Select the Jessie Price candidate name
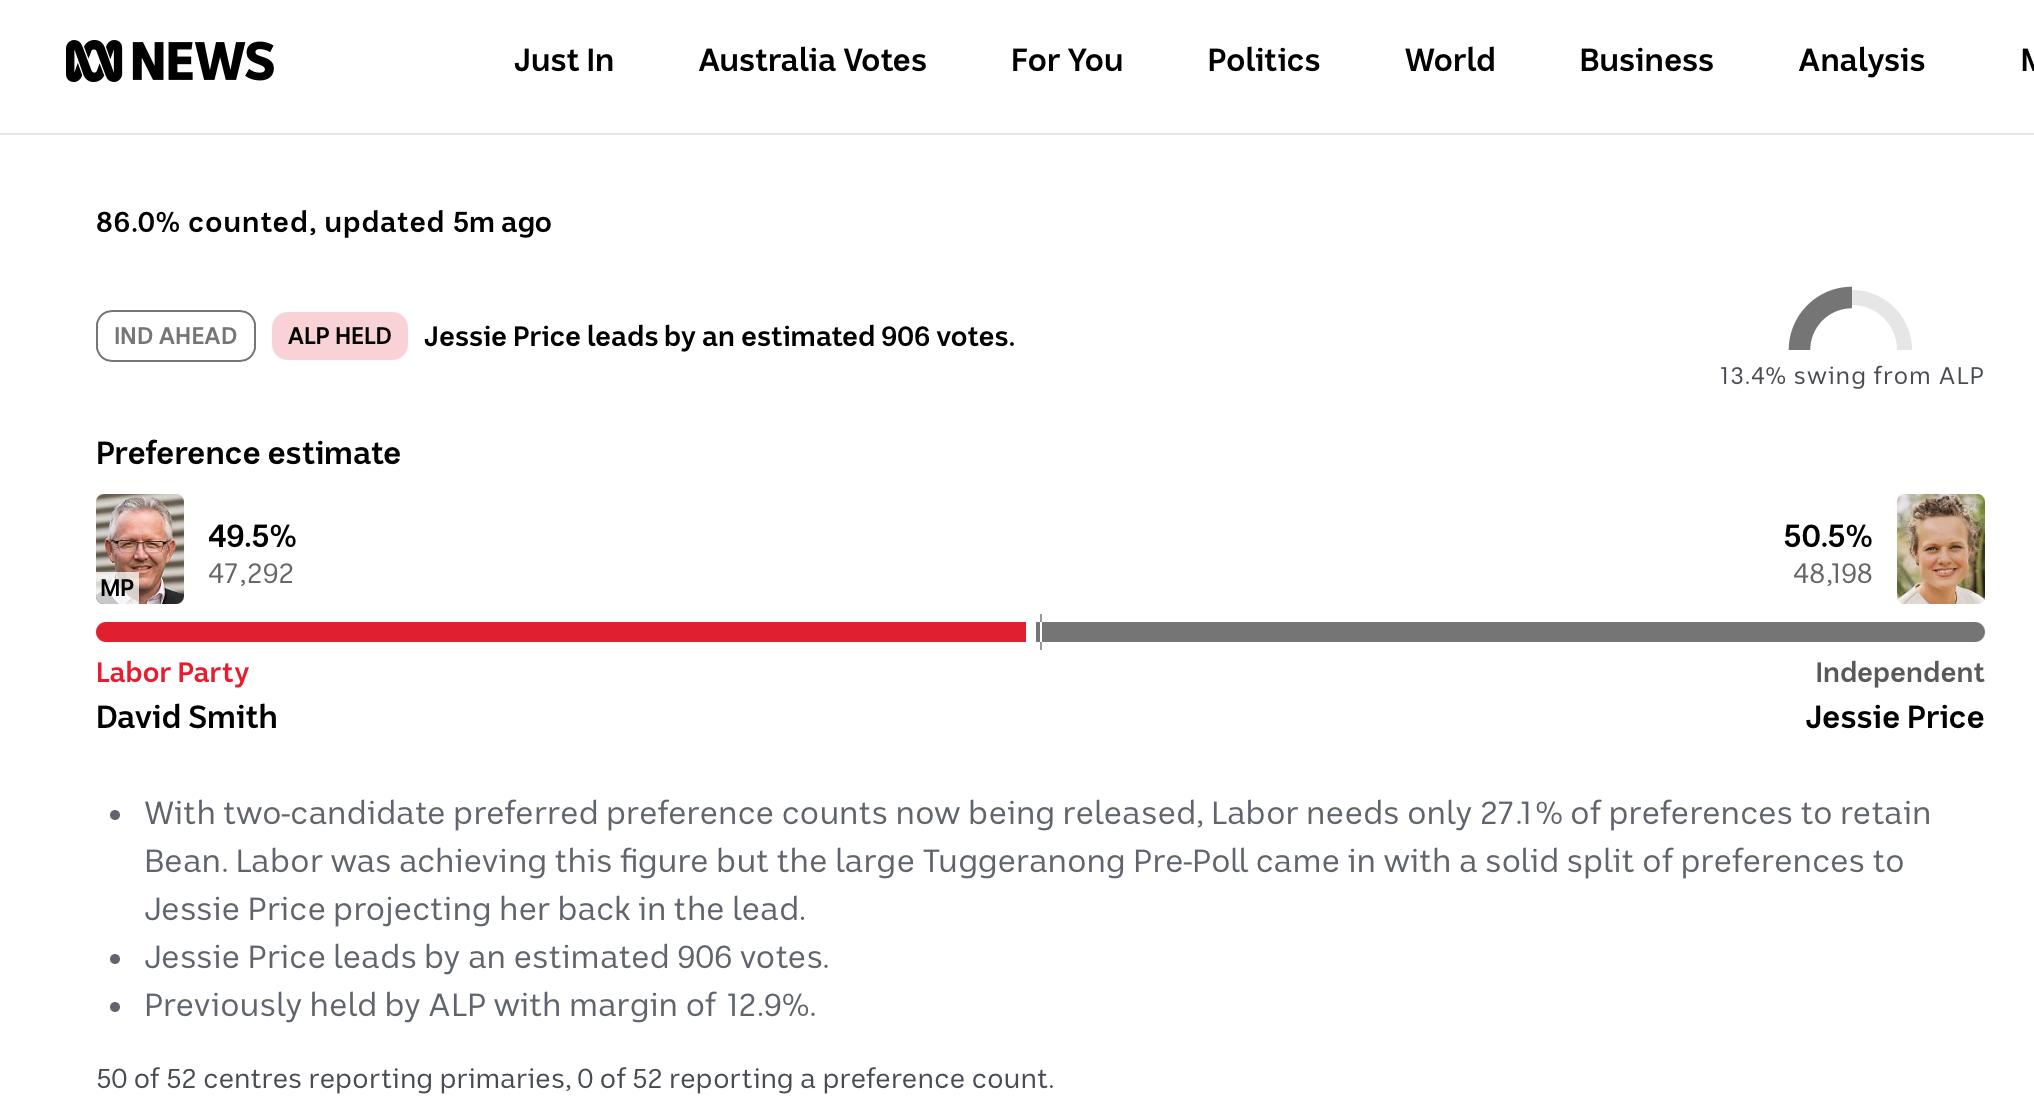The height and width of the screenshot is (1108, 2034). (1894, 717)
